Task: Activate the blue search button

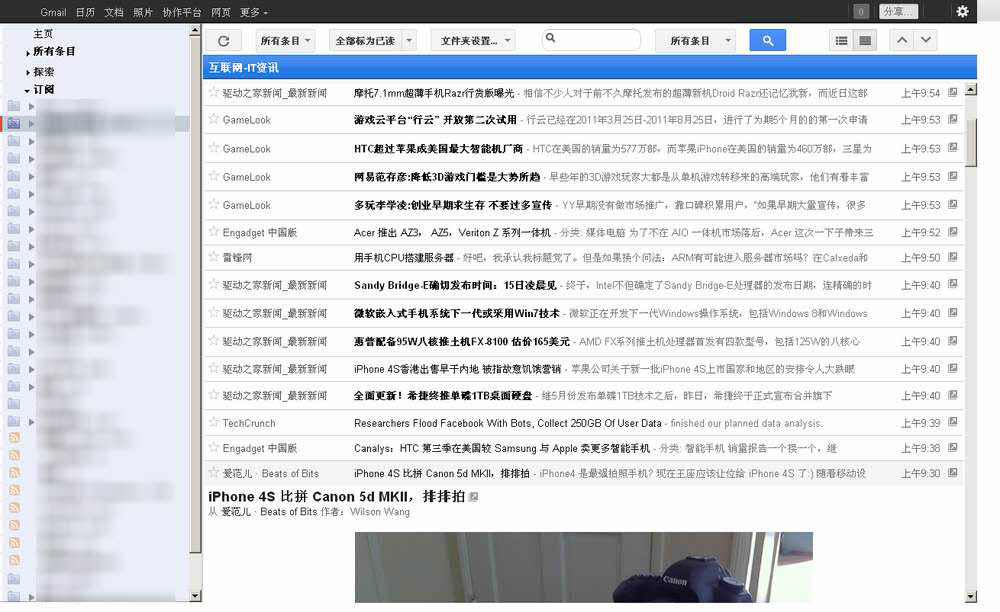Action: (766, 40)
